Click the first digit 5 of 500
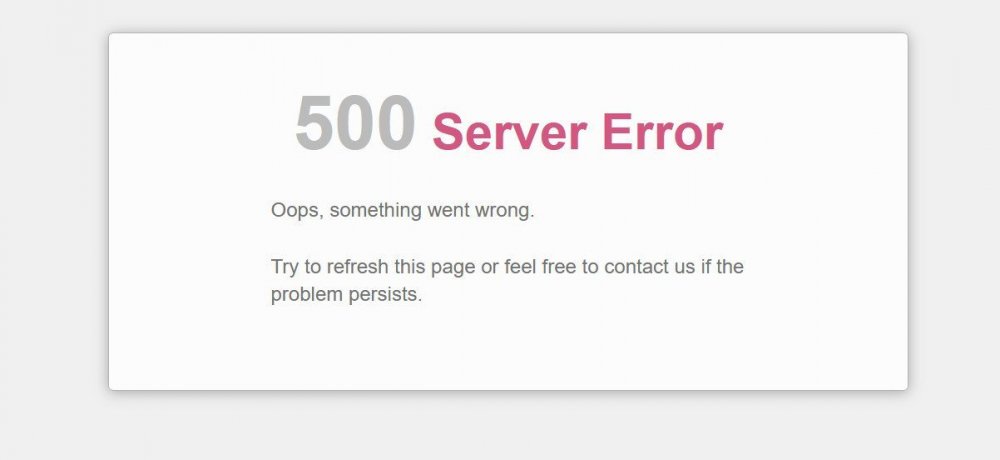Viewport: 1000px width, 460px height. click(x=315, y=123)
